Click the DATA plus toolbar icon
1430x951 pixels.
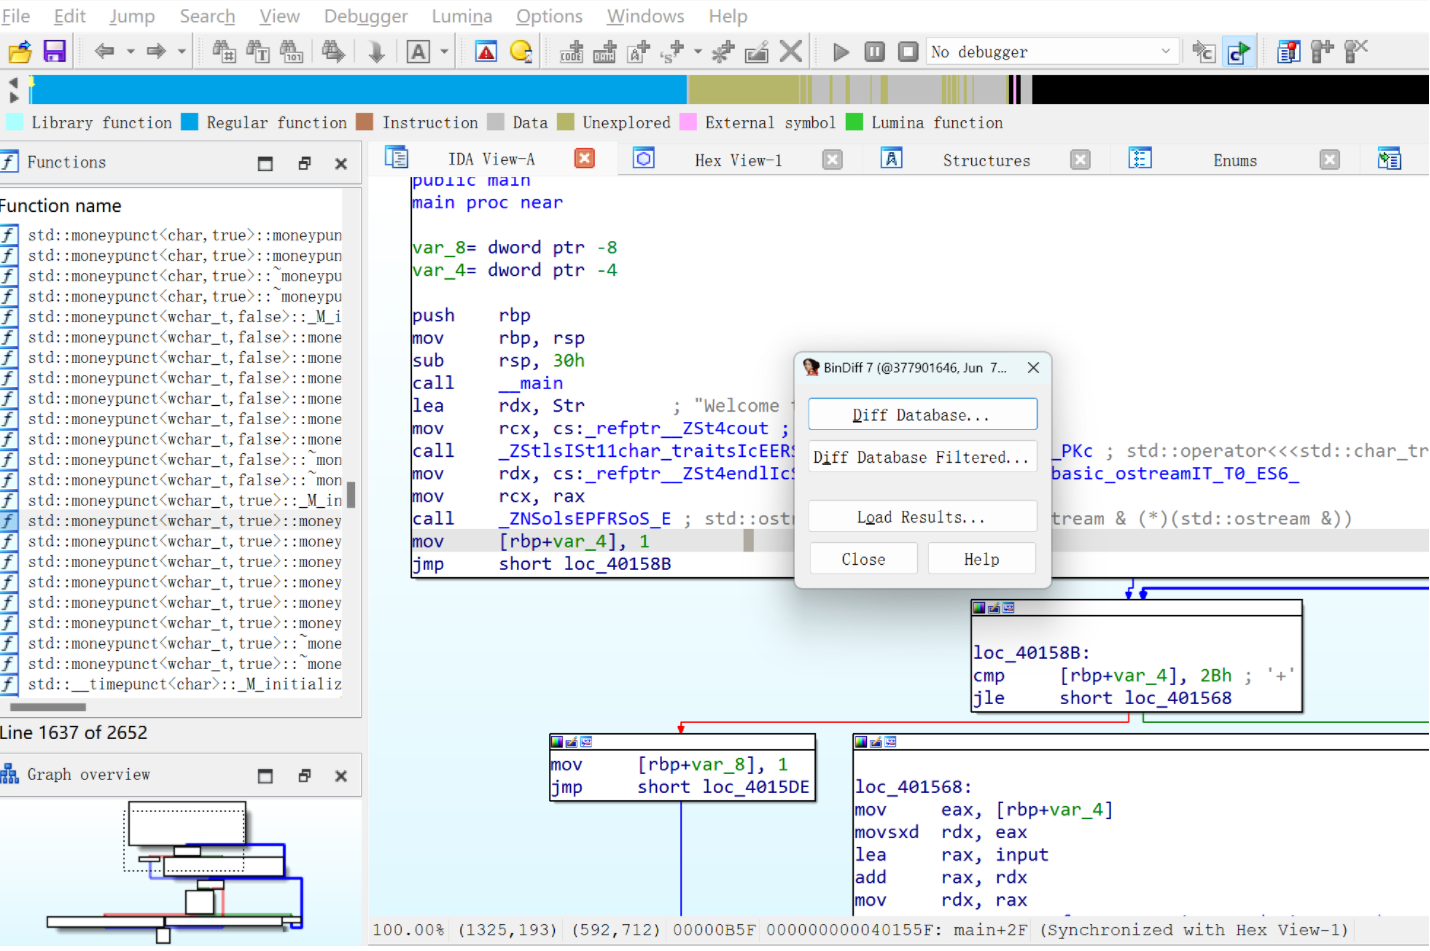(605, 51)
